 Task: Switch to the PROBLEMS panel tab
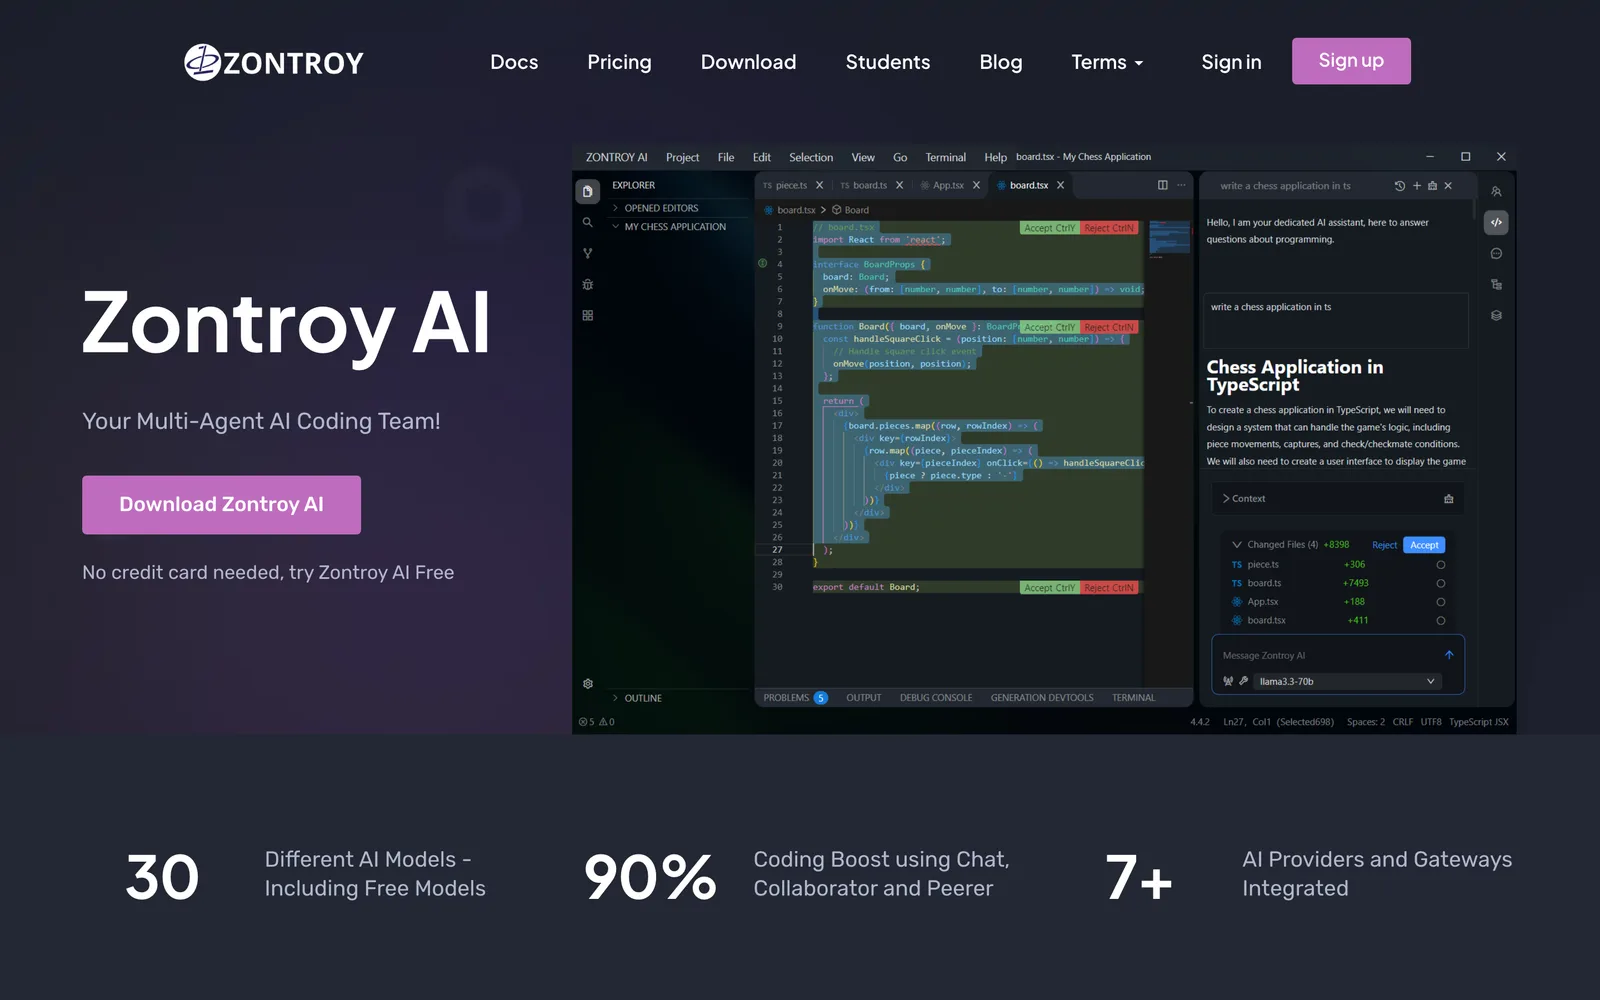[x=795, y=698]
